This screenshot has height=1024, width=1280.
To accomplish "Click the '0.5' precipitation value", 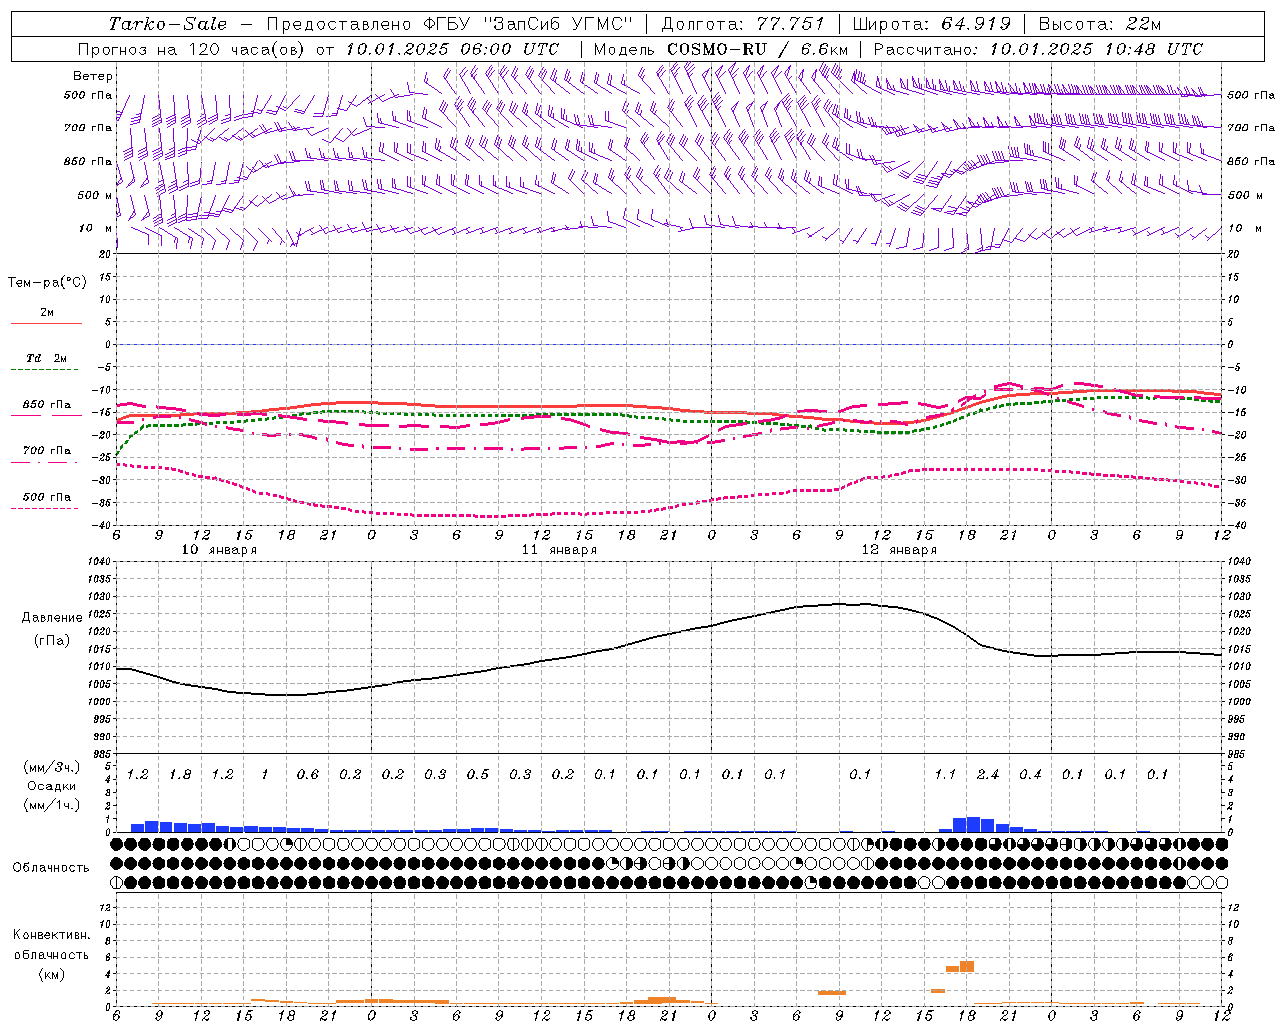I will (477, 775).
